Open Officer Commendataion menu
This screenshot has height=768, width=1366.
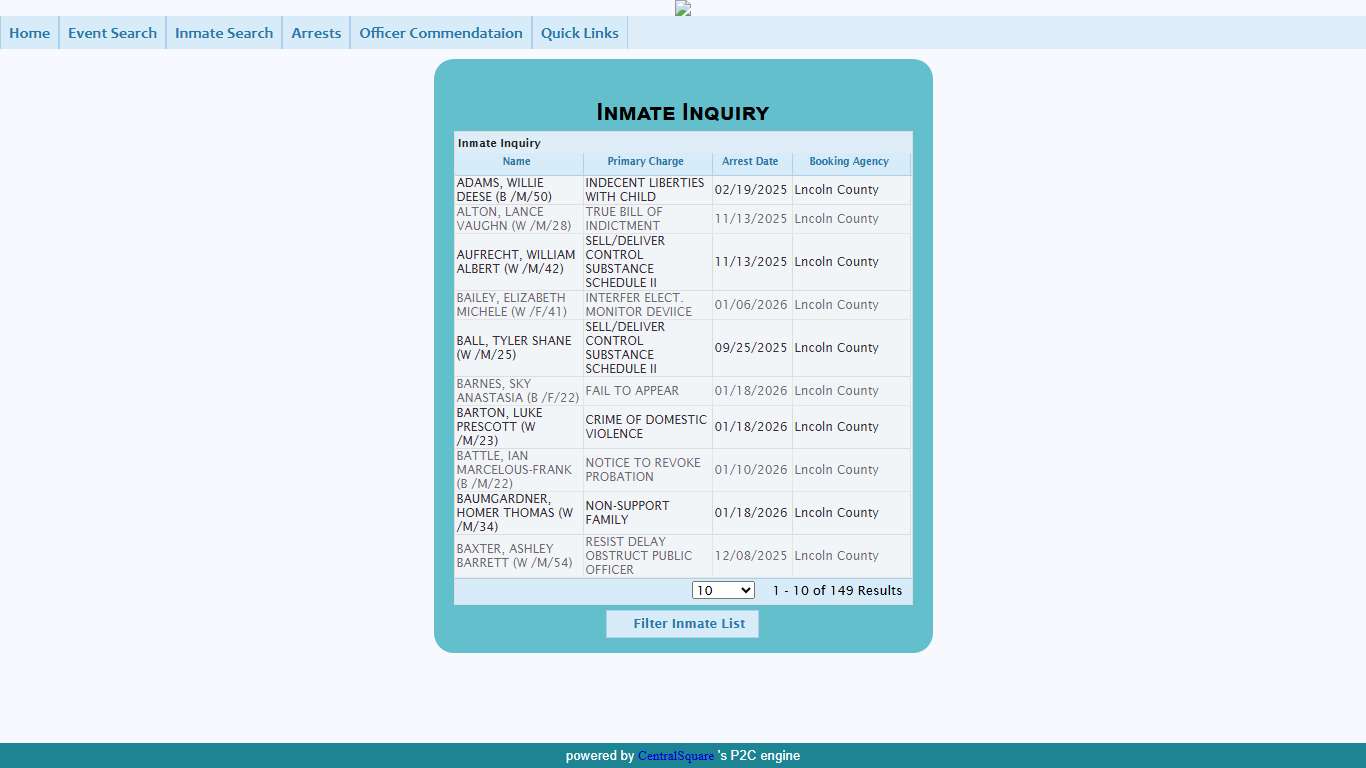coord(441,33)
